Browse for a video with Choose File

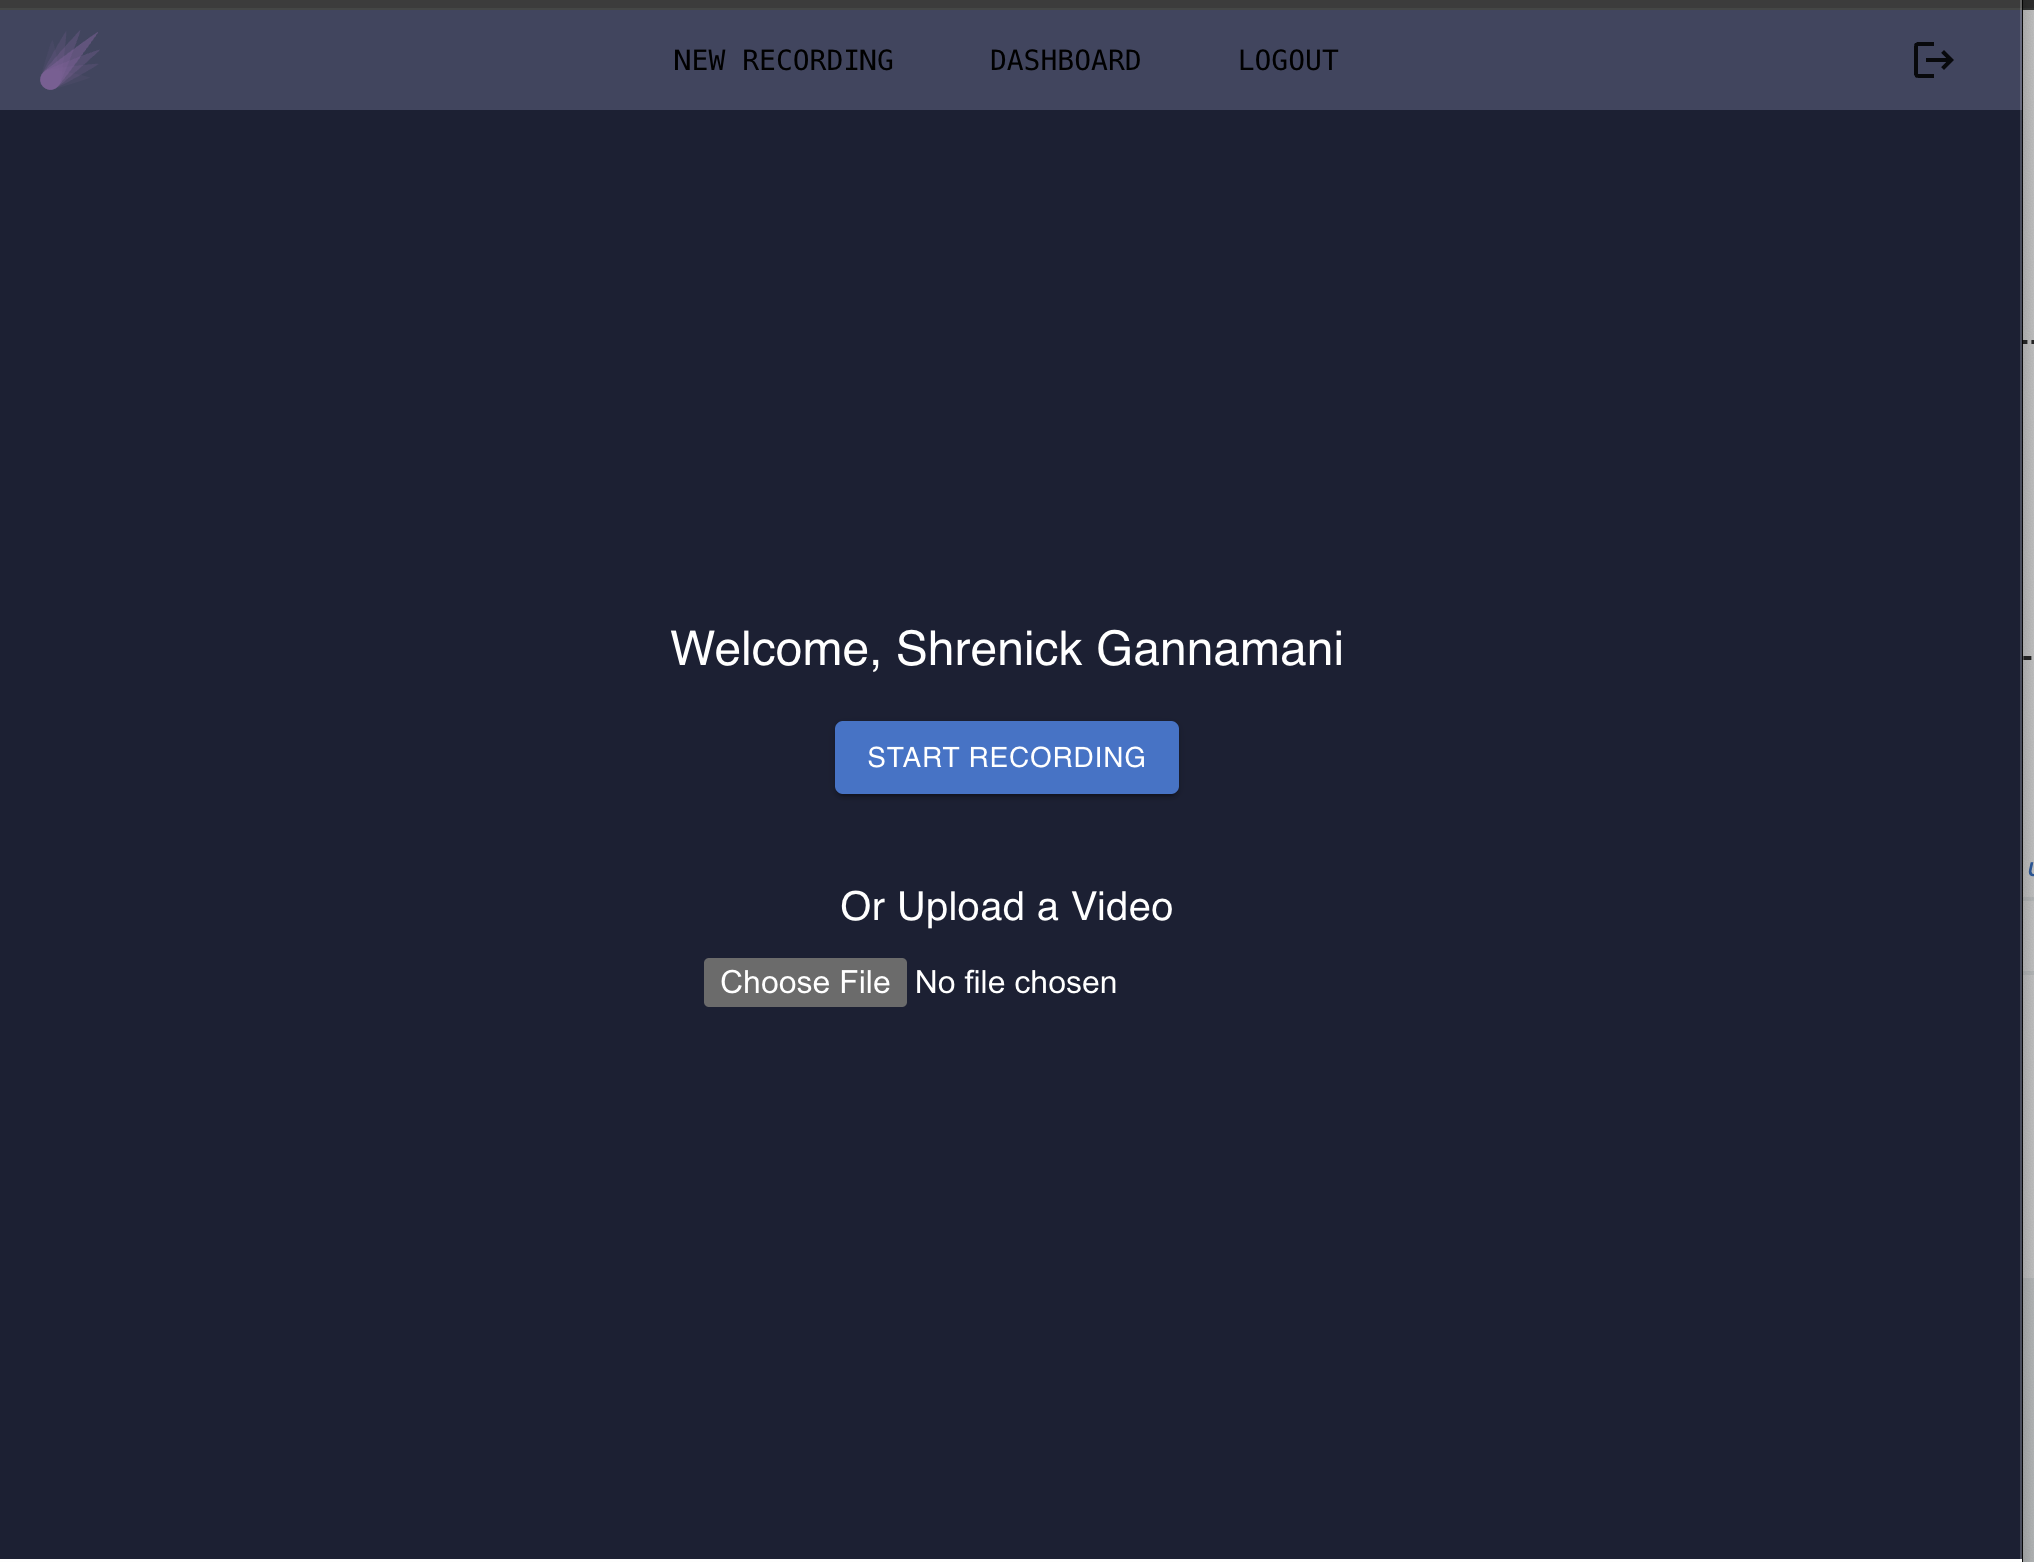coord(805,982)
